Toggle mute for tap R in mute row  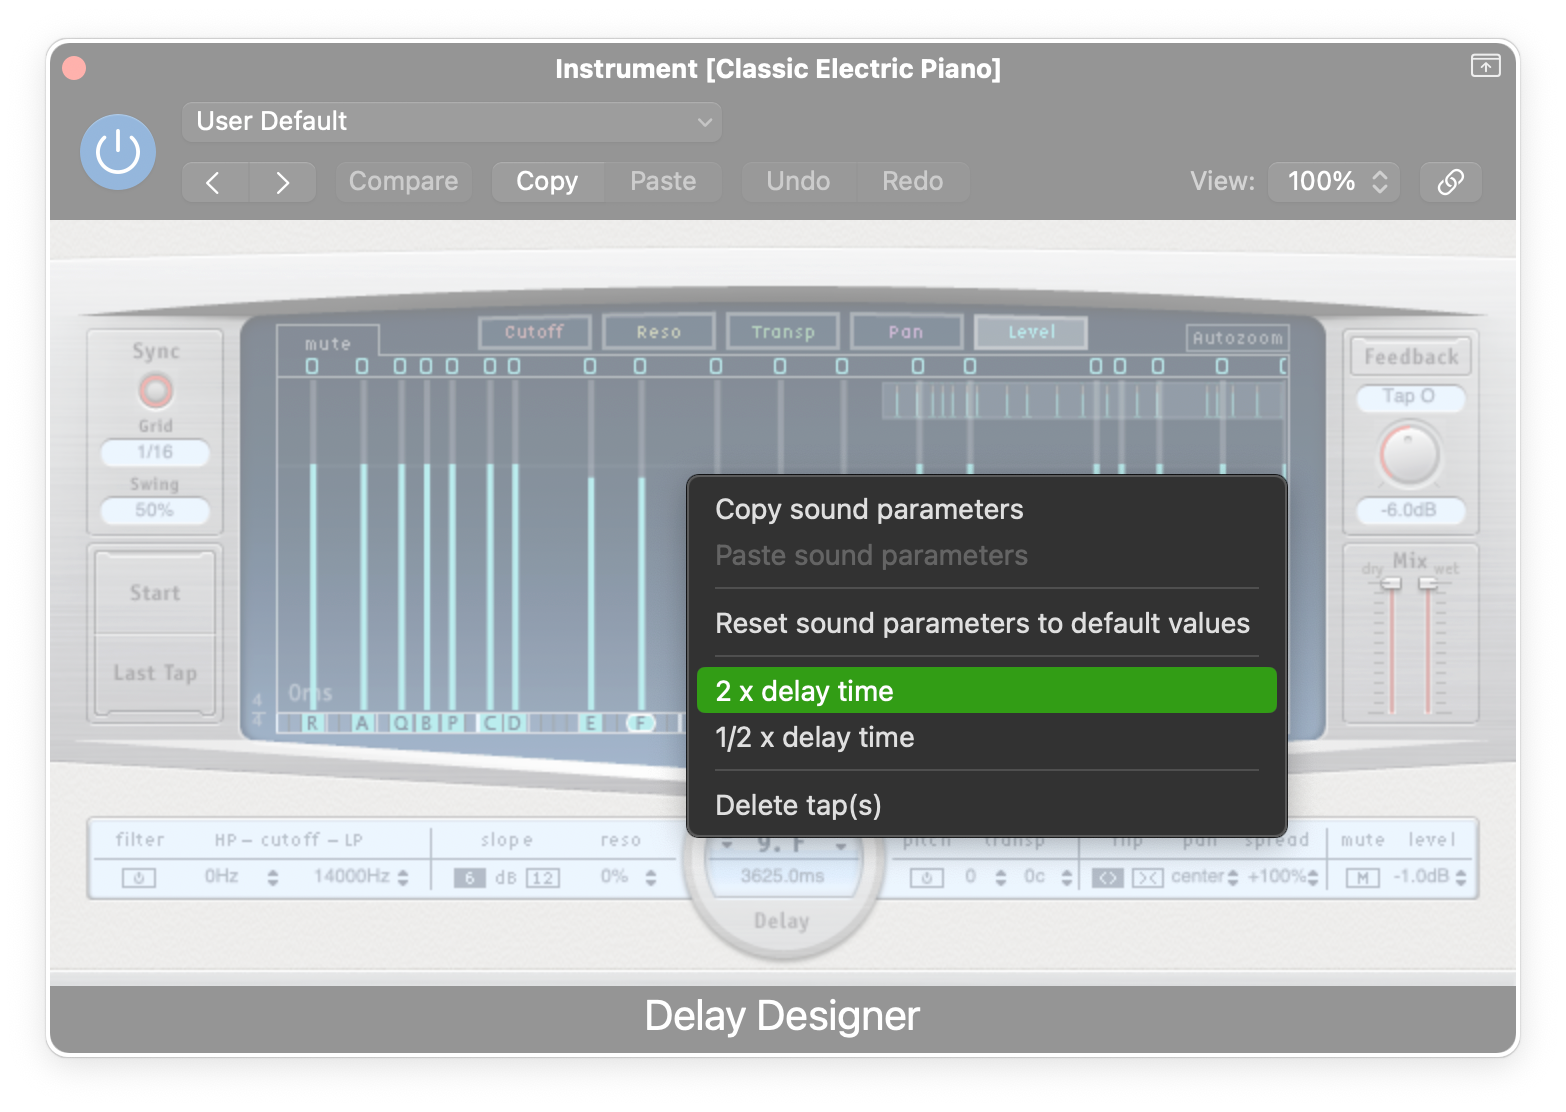coord(312,367)
